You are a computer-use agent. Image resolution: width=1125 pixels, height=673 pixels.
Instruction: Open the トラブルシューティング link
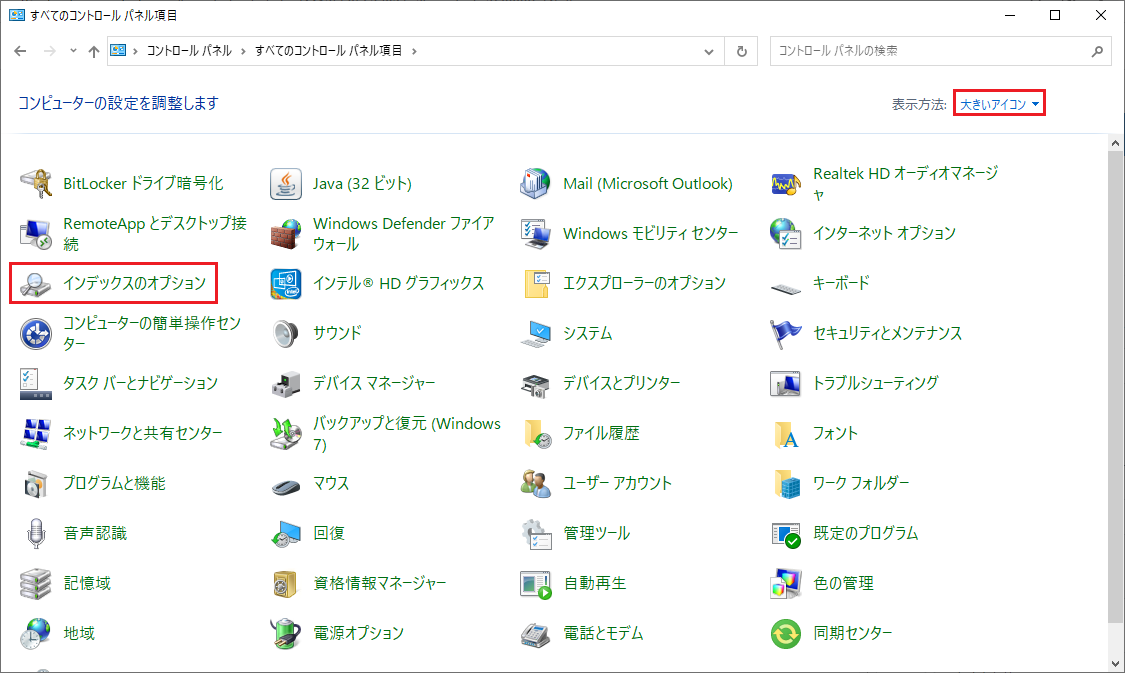click(x=875, y=383)
